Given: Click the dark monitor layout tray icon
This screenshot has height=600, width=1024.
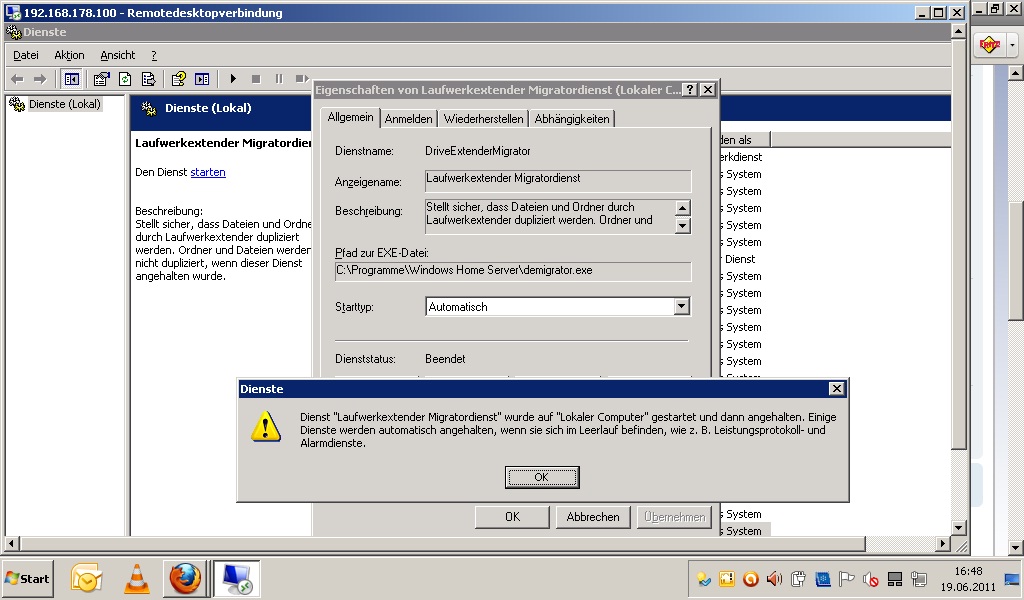Looking at the screenshot, I should click(895, 578).
